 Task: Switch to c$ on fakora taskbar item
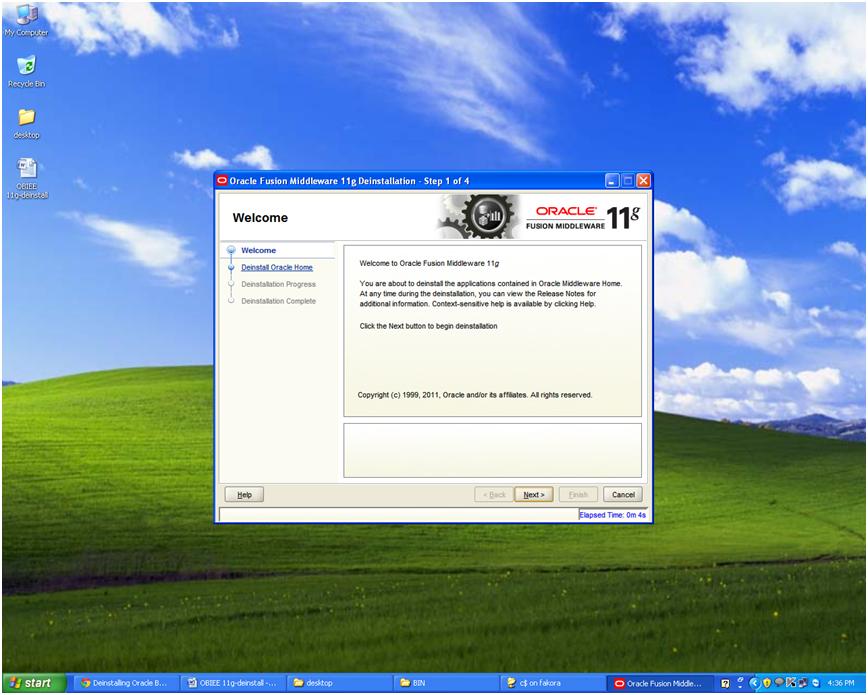552,683
